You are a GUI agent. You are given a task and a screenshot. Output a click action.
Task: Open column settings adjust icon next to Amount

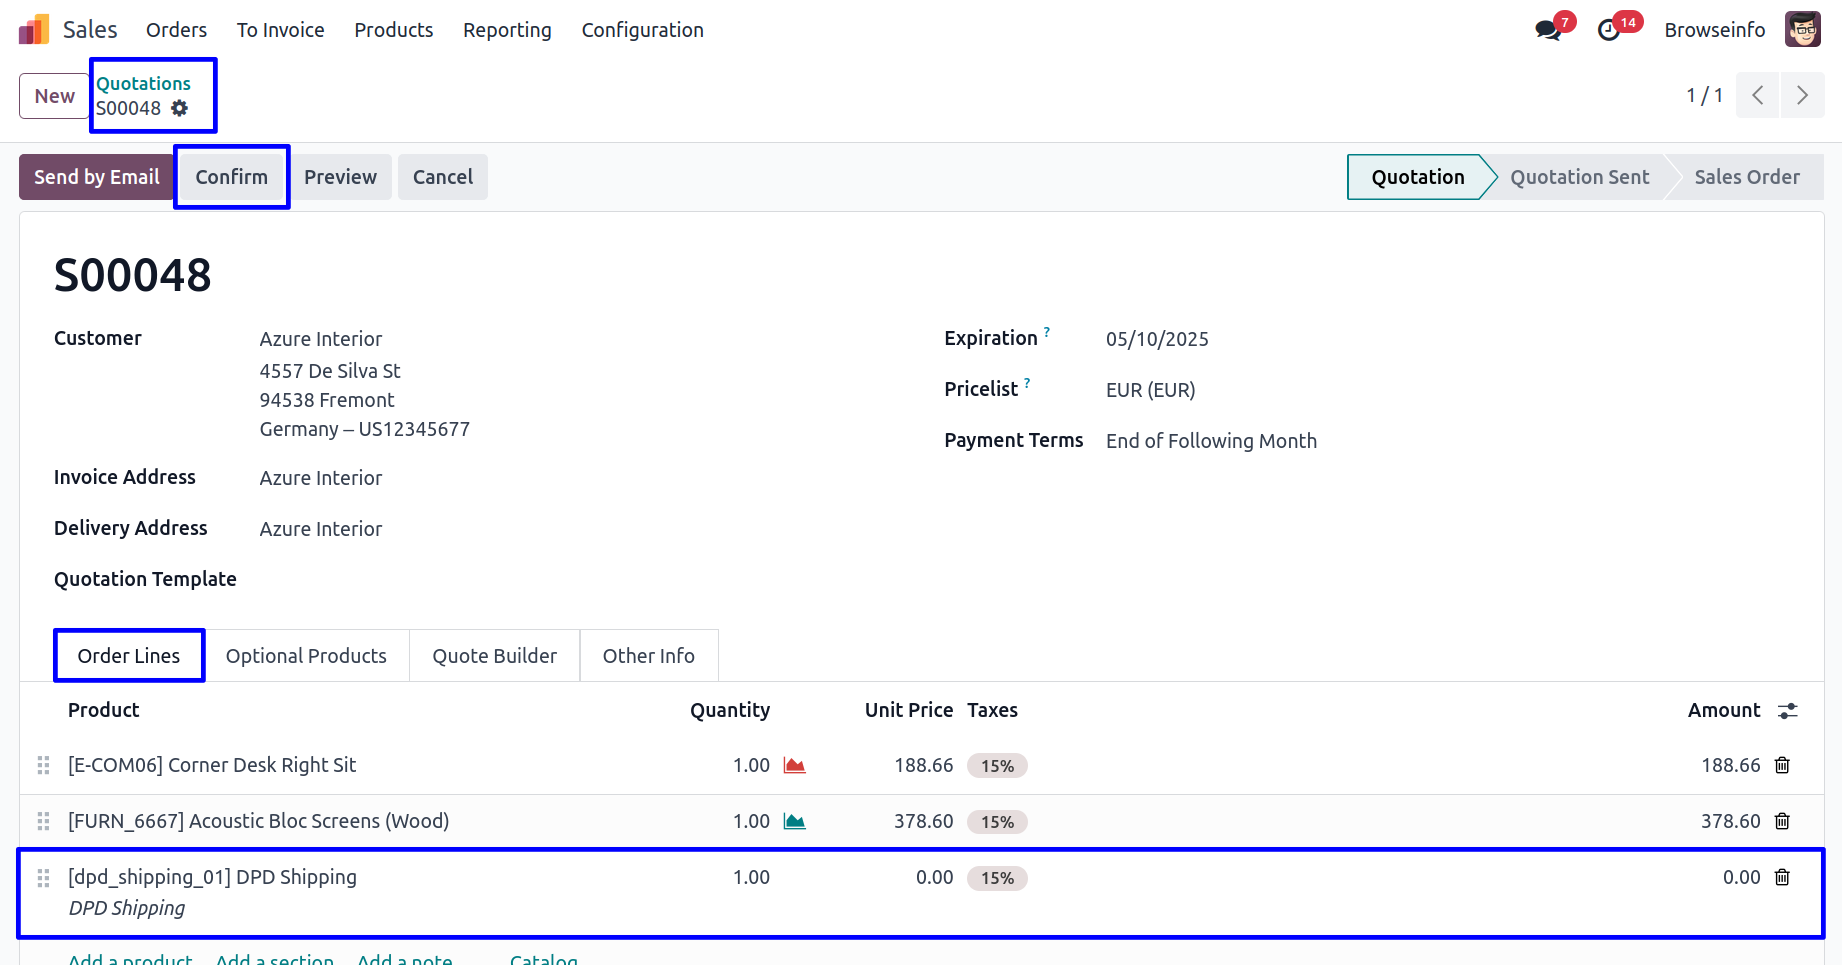(x=1788, y=710)
